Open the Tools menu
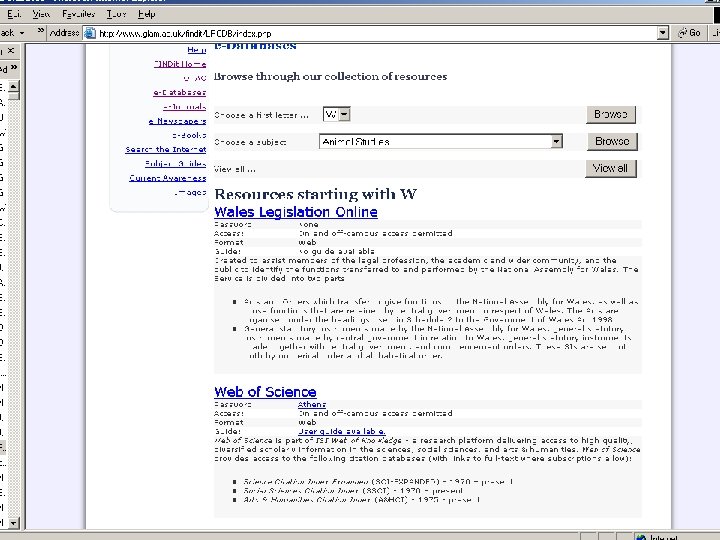The image size is (720, 540). tap(116, 14)
